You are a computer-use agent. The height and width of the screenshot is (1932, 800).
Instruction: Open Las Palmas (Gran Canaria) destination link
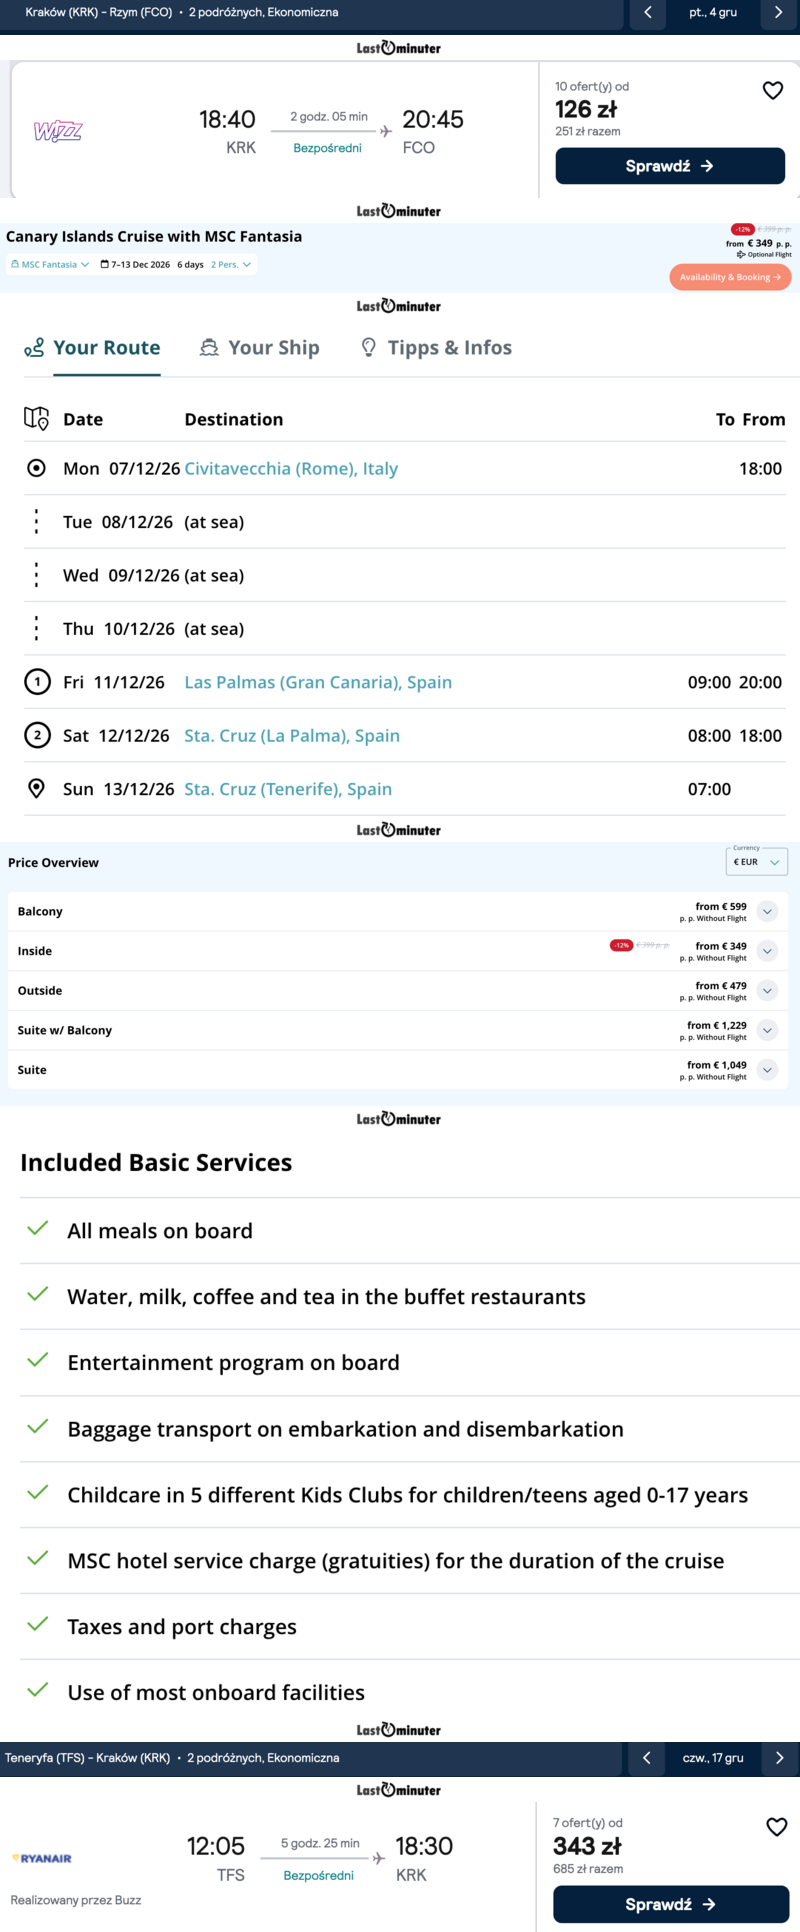coord(318,682)
